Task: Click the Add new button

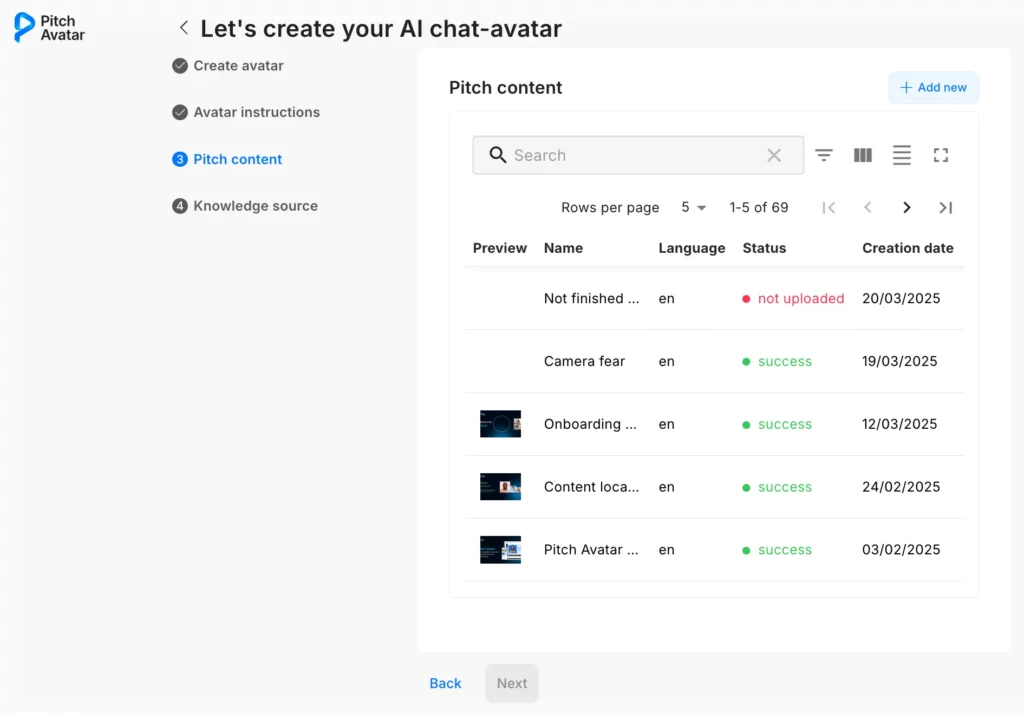Action: pyautogui.click(x=933, y=87)
